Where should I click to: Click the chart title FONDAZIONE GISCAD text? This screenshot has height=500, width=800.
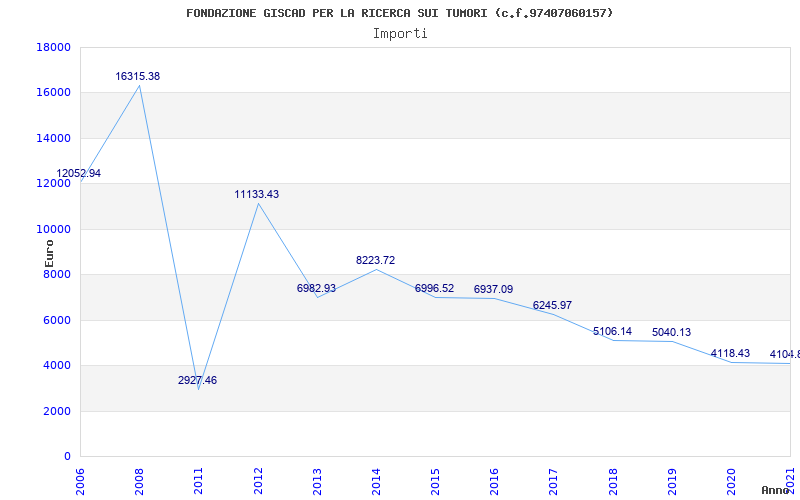(x=400, y=13)
